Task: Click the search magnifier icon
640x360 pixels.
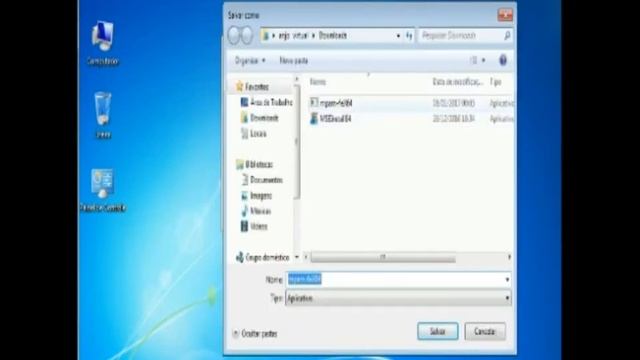Action: coord(507,36)
